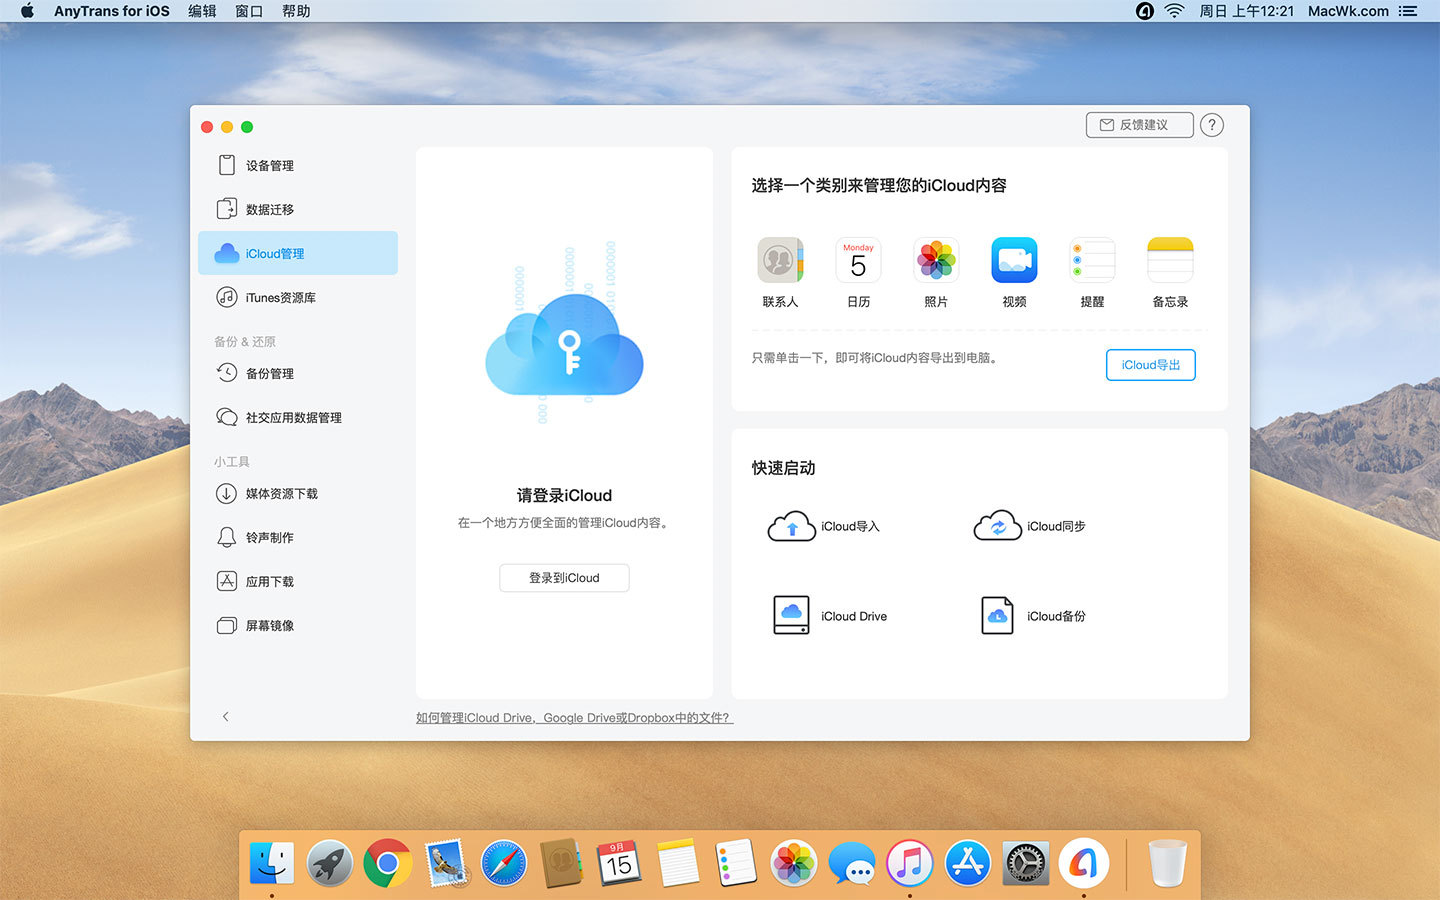Open Chrome from the Dock
This screenshot has height=900, width=1440.
click(388, 862)
